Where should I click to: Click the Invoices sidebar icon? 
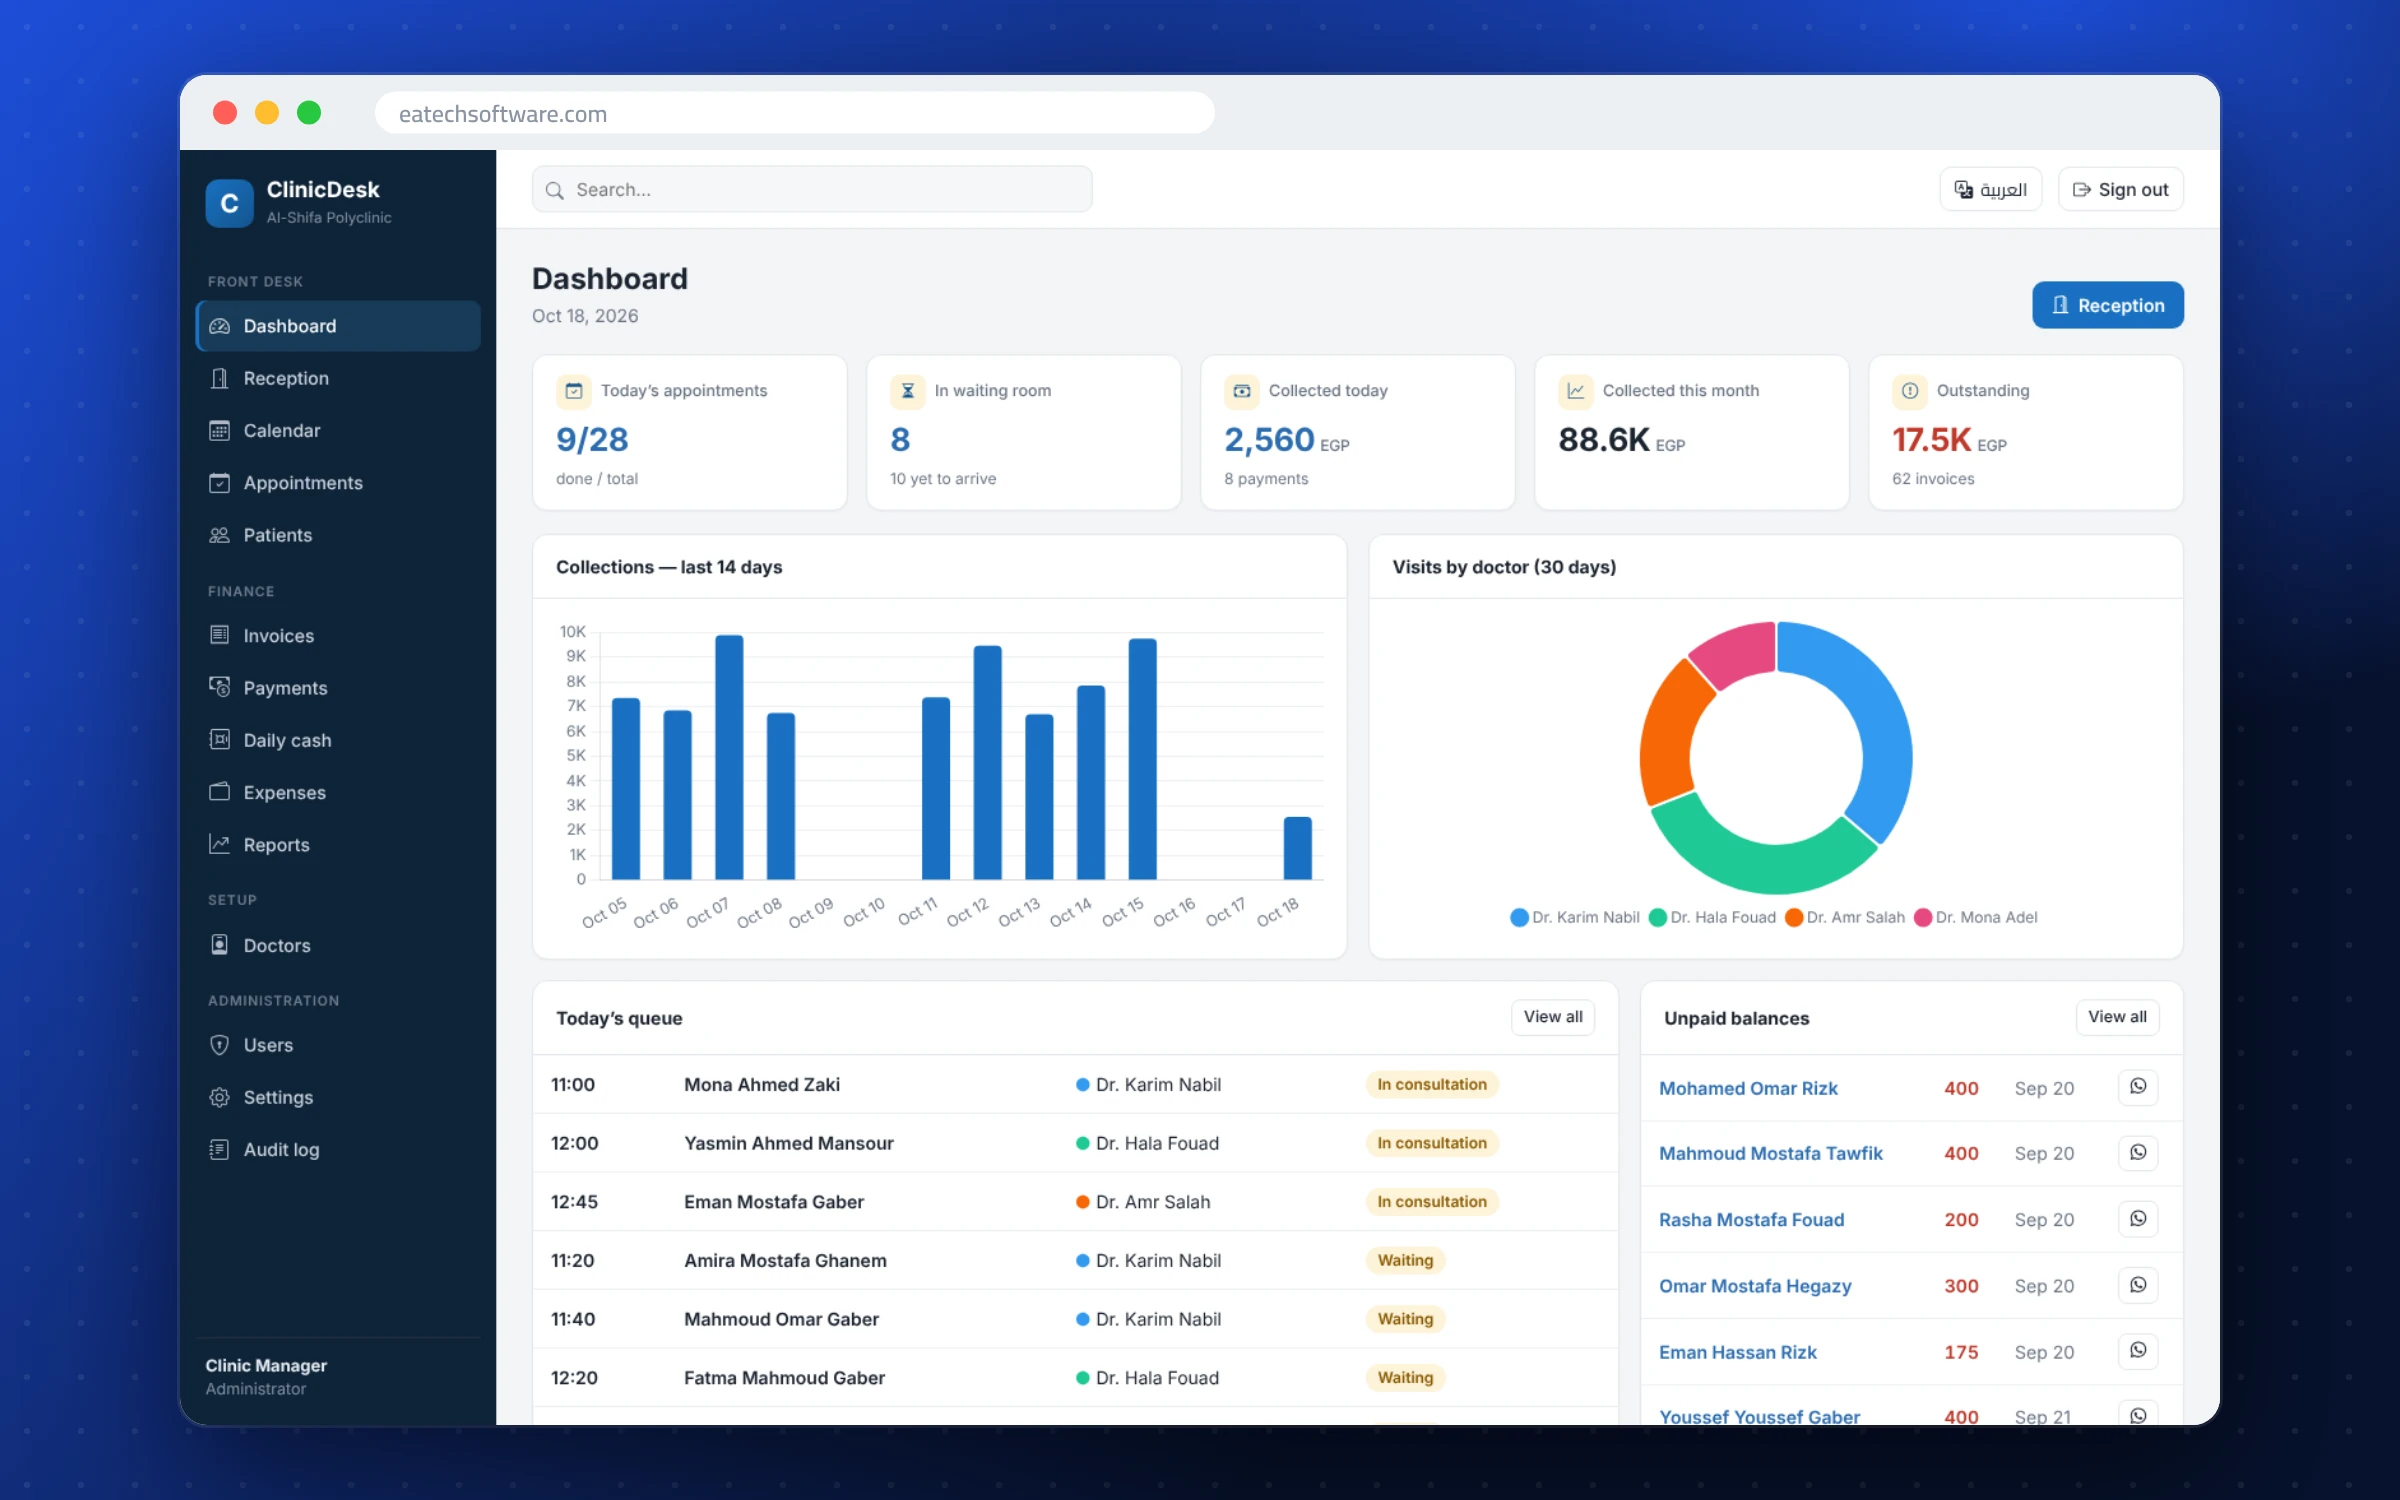pyautogui.click(x=219, y=635)
